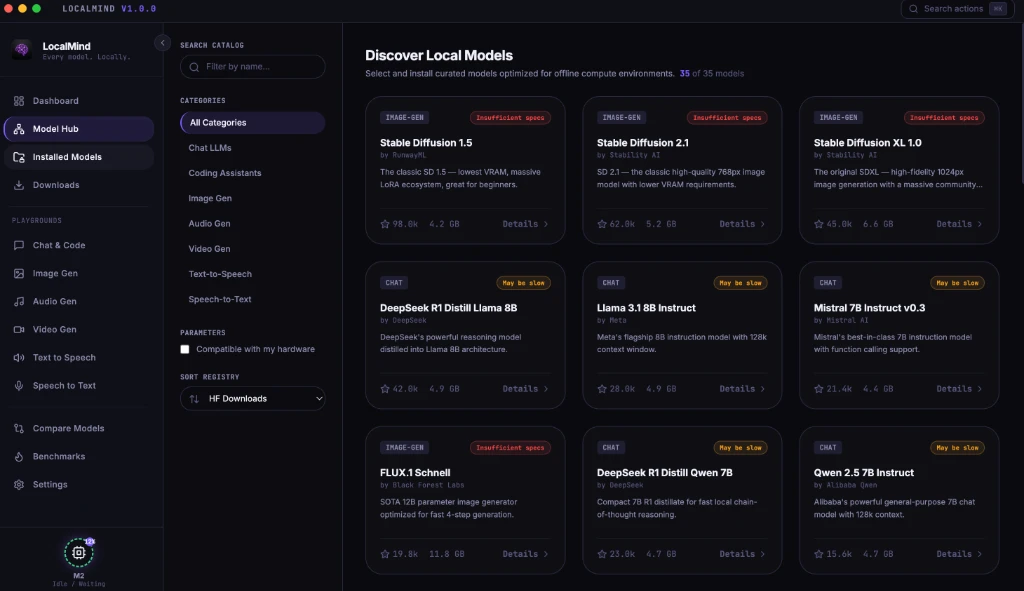Click the star icon on FLUX.1 Schnell
Screen dimensions: 1024x591
point(385,554)
